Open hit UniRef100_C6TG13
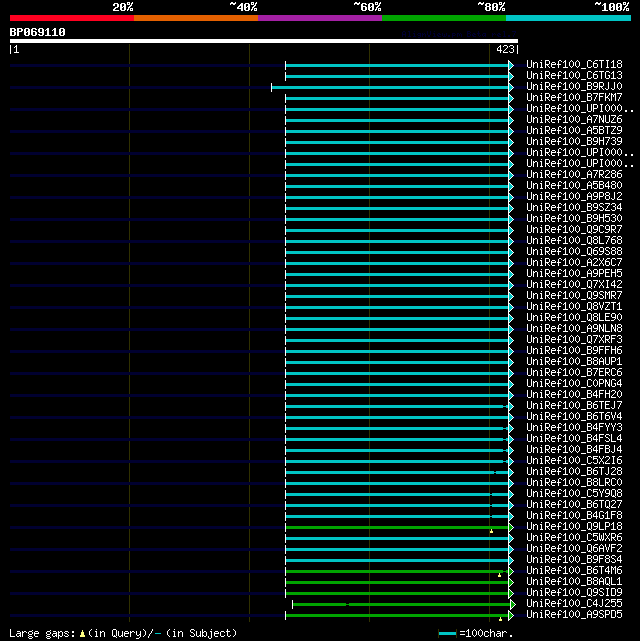The image size is (640, 641). click(574, 75)
